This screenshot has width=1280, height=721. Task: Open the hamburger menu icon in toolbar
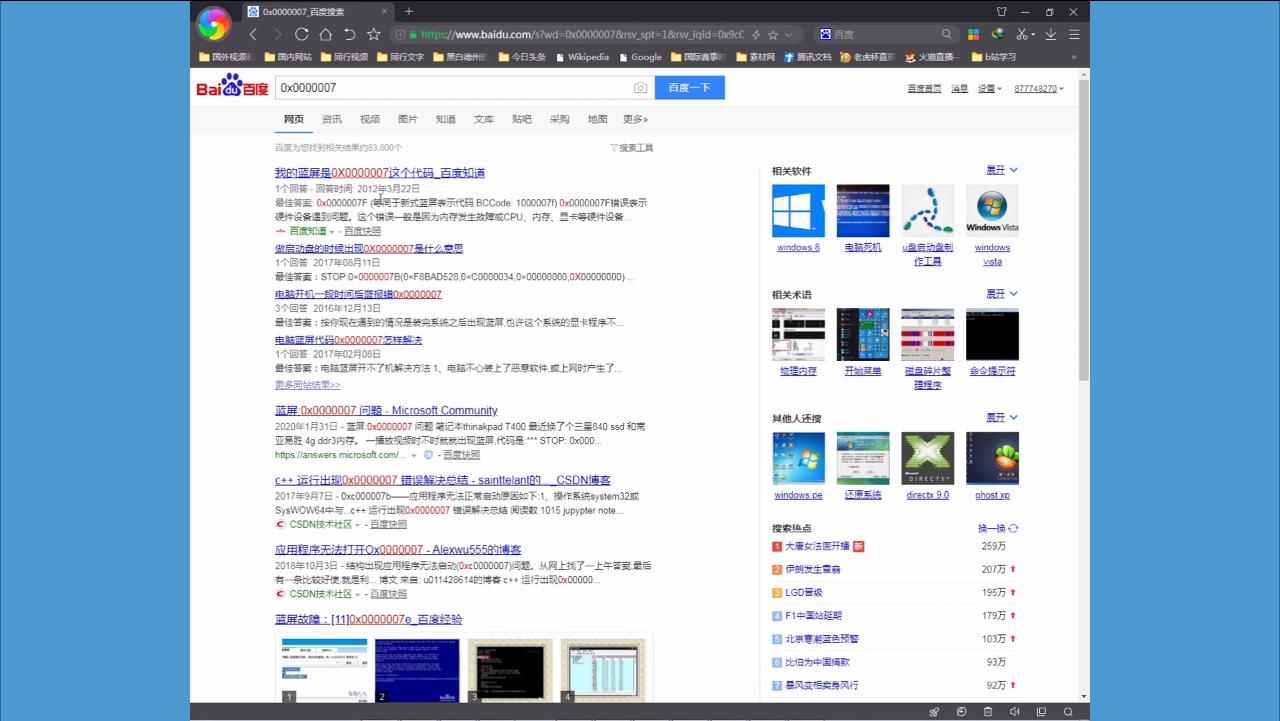click(1073, 33)
